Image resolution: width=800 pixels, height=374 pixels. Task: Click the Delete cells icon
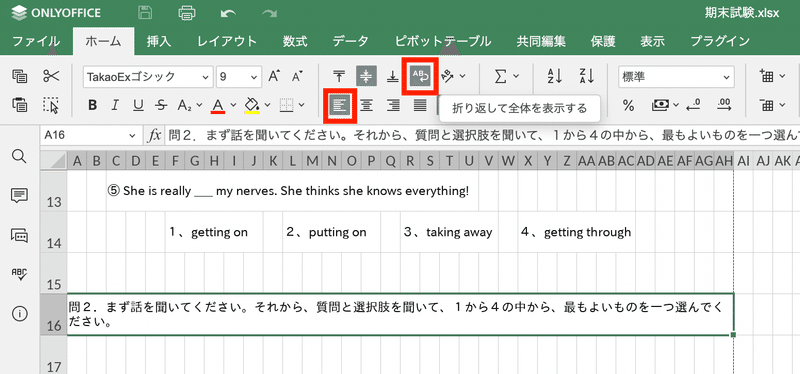pos(767,106)
